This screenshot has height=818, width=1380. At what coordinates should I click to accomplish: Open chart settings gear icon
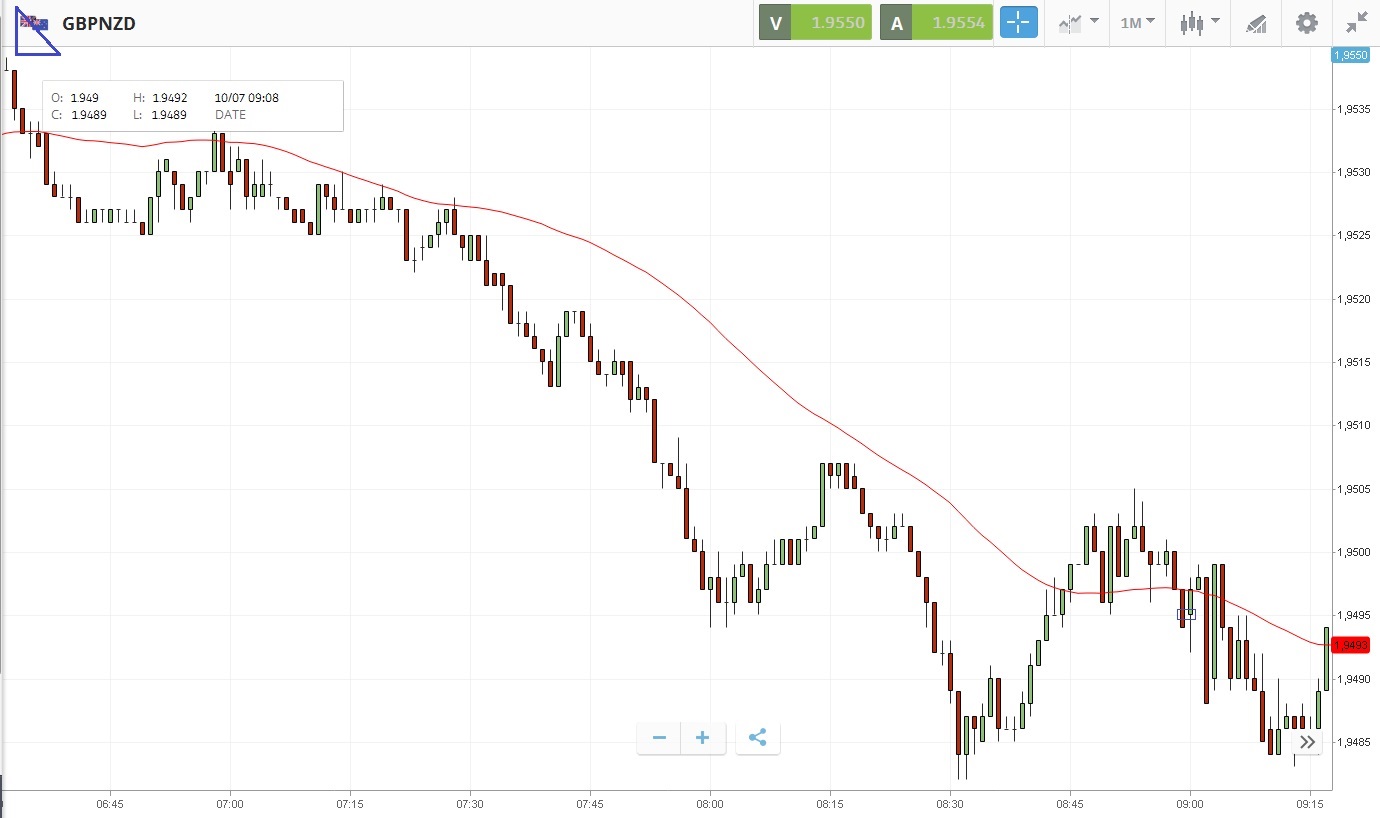tap(1306, 23)
